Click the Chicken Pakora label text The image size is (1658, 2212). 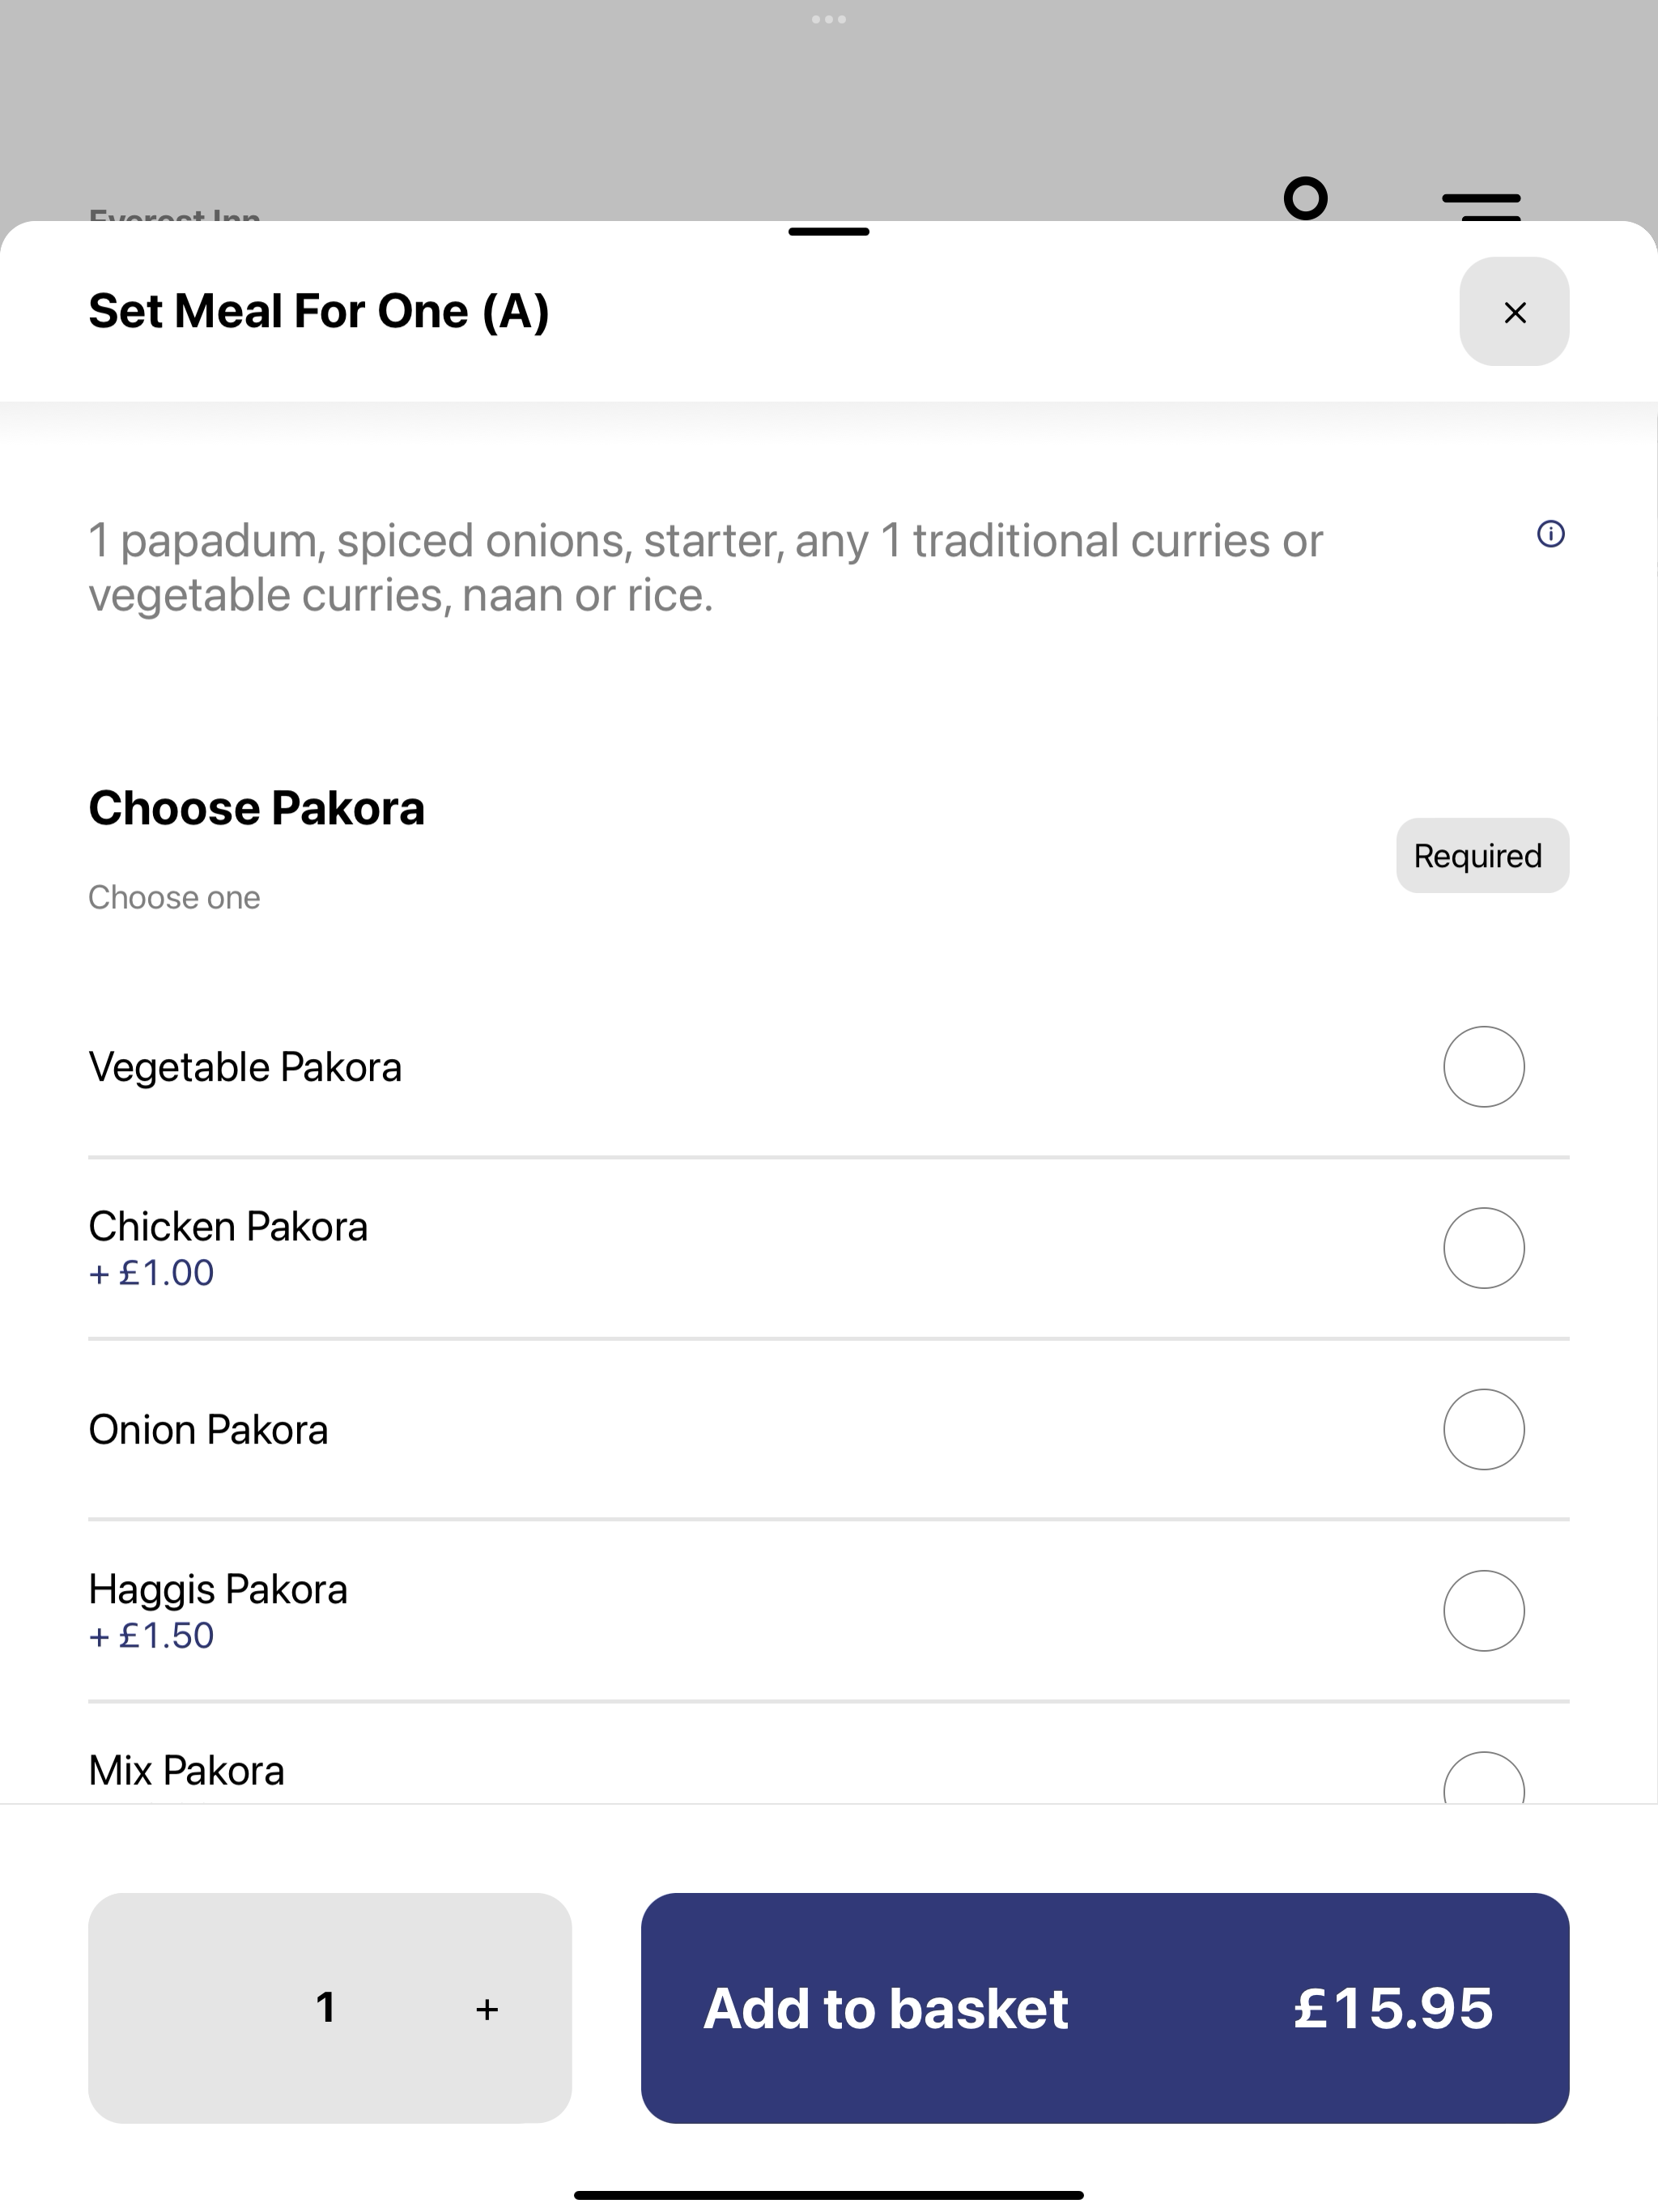click(x=228, y=1226)
